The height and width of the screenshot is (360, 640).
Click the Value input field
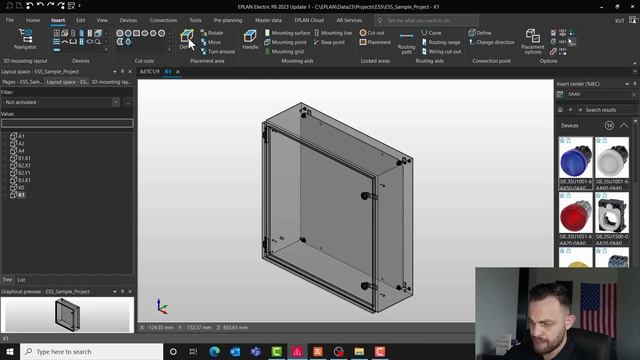click(67, 123)
